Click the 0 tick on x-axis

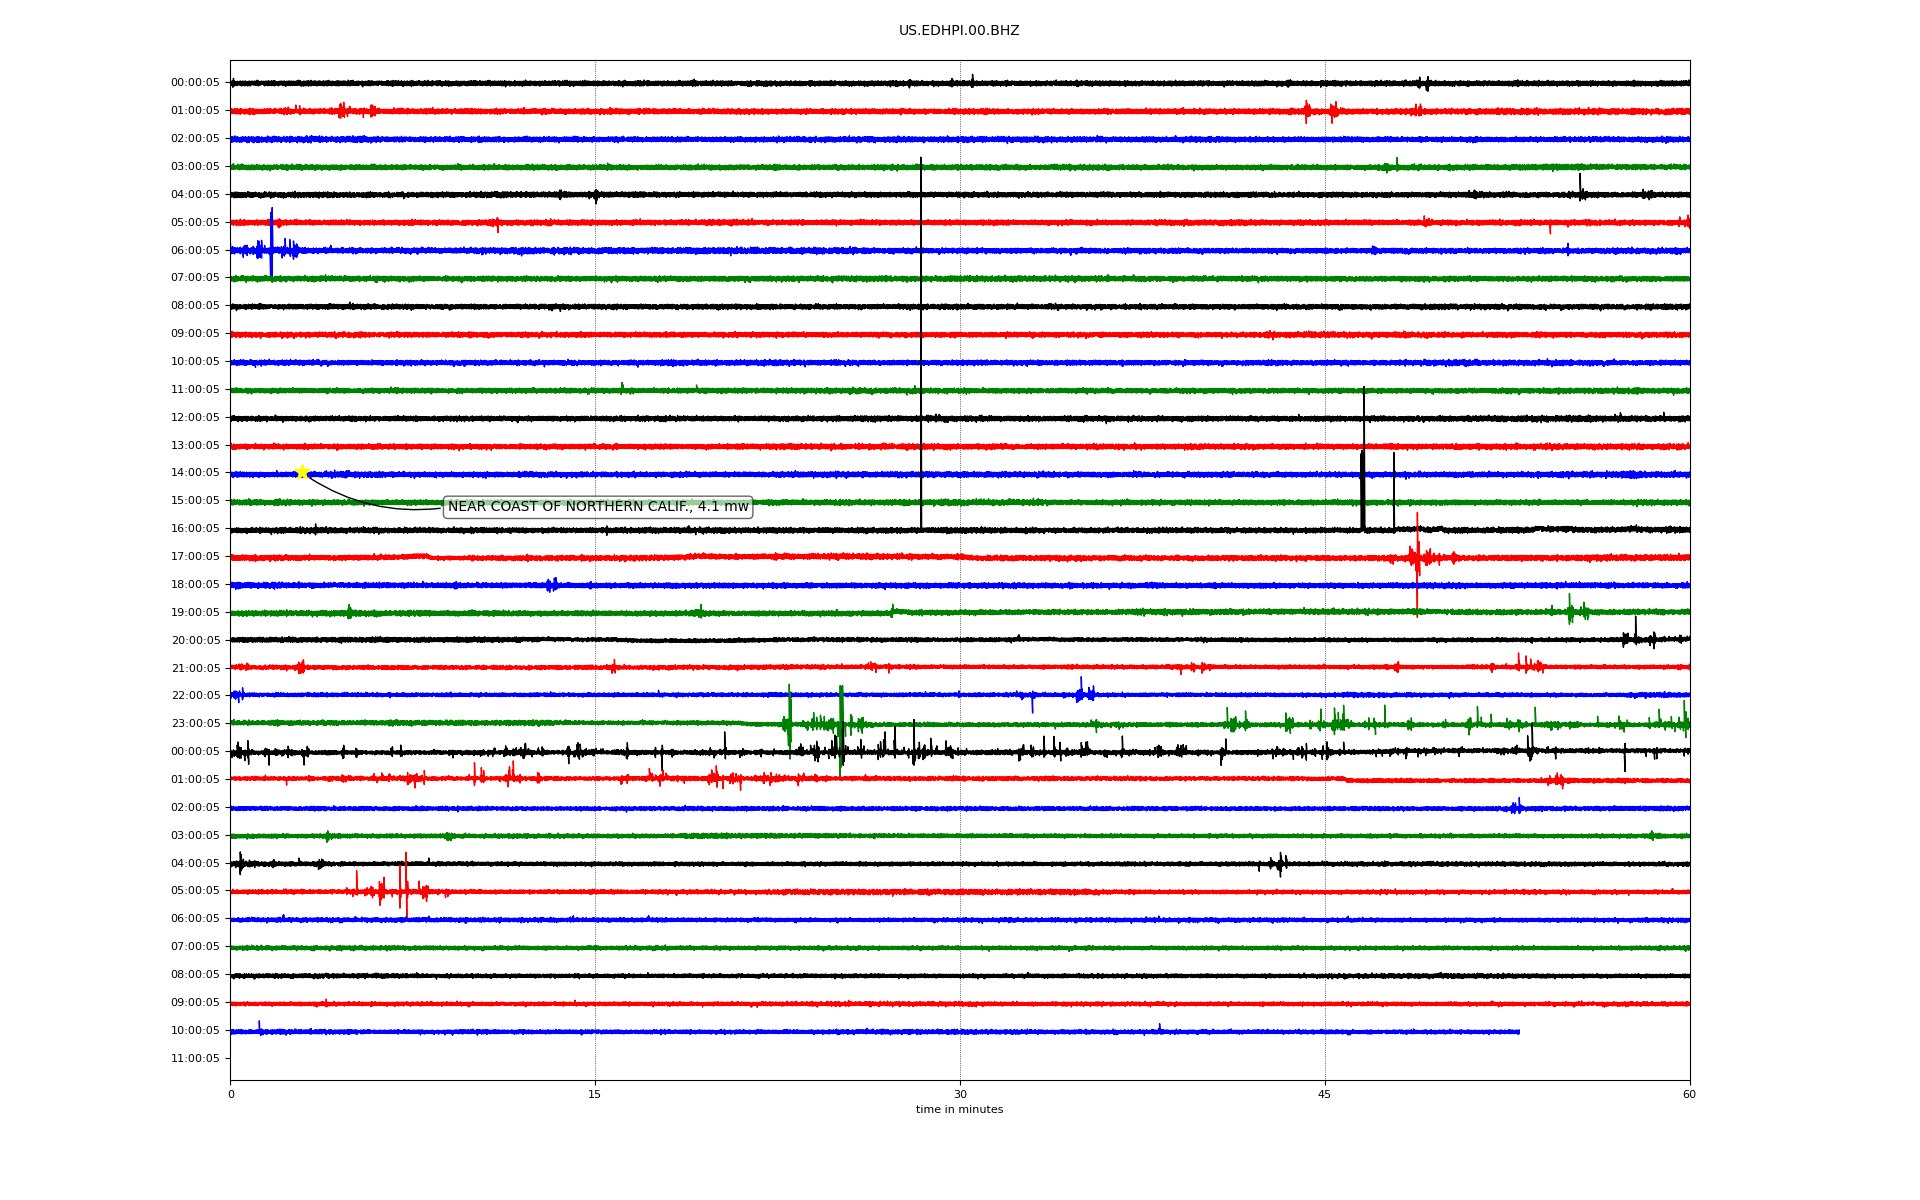[x=231, y=1094]
